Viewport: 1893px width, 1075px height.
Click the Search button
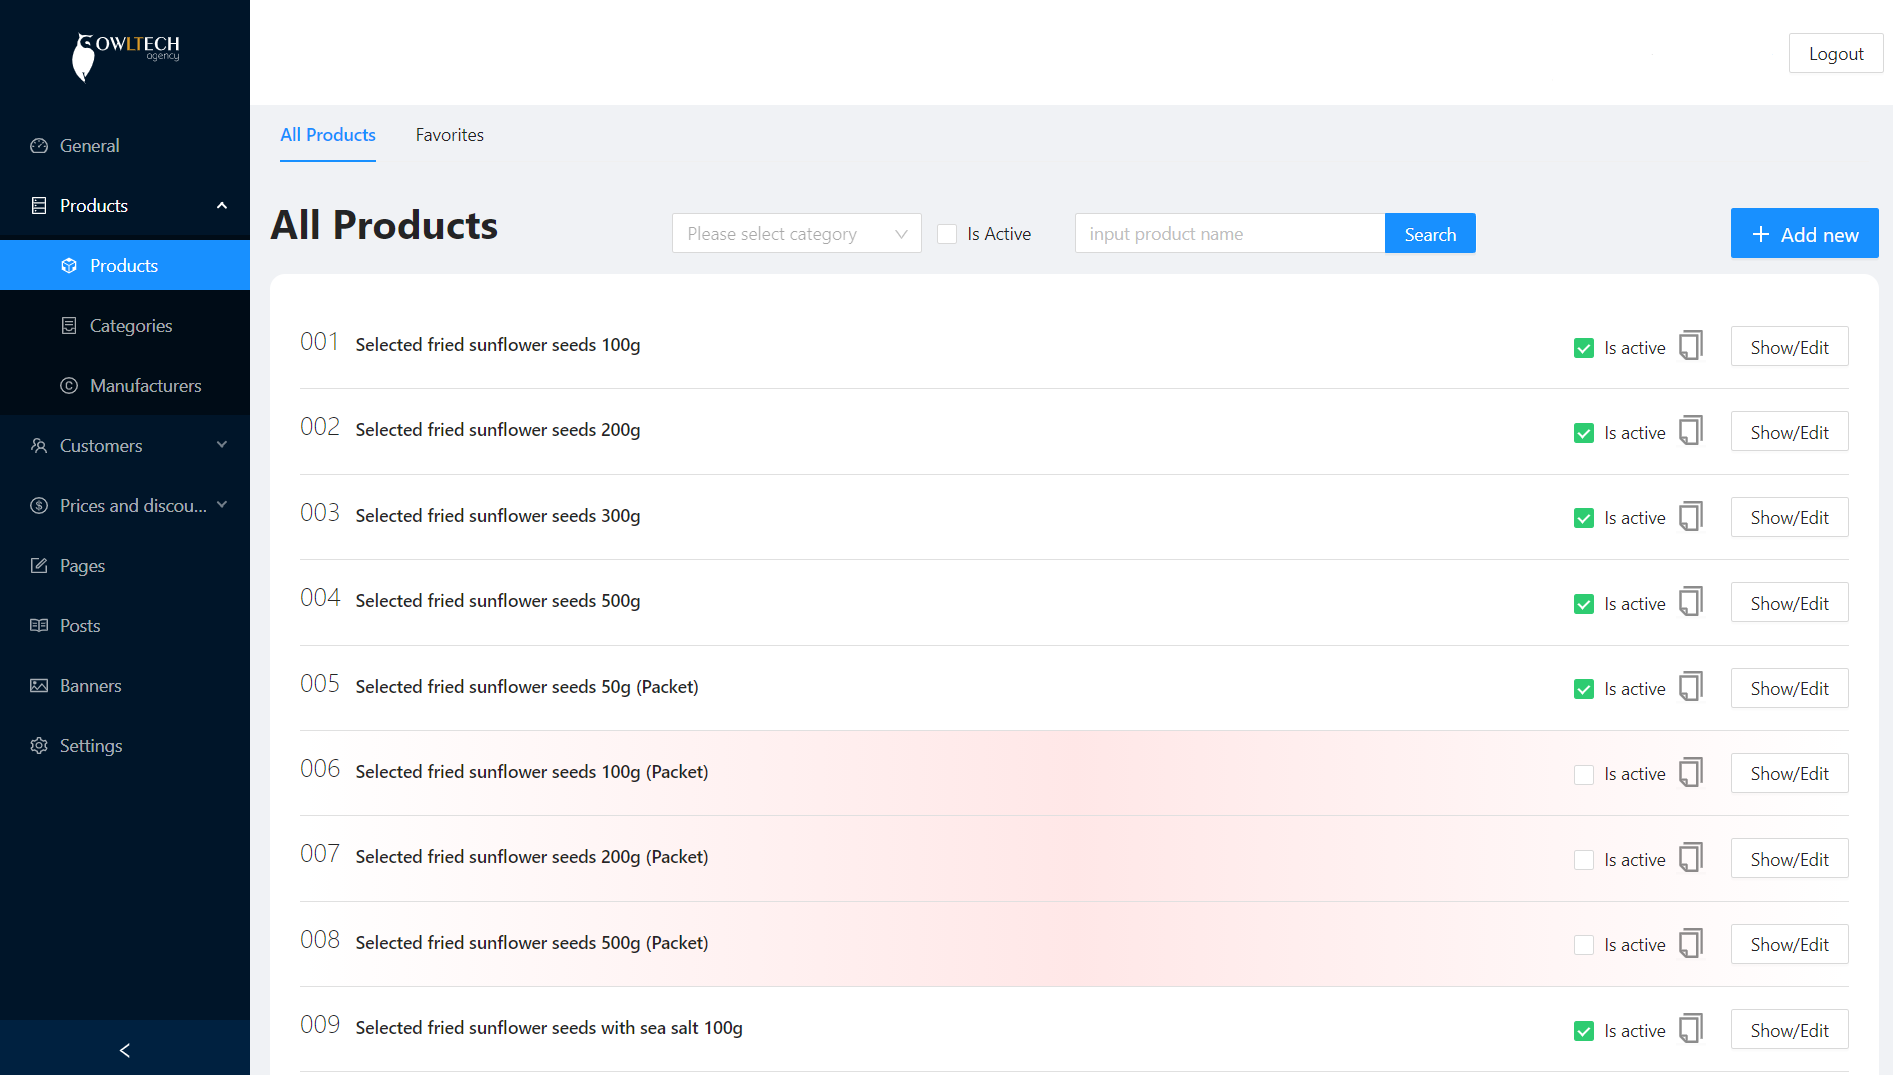click(x=1430, y=233)
